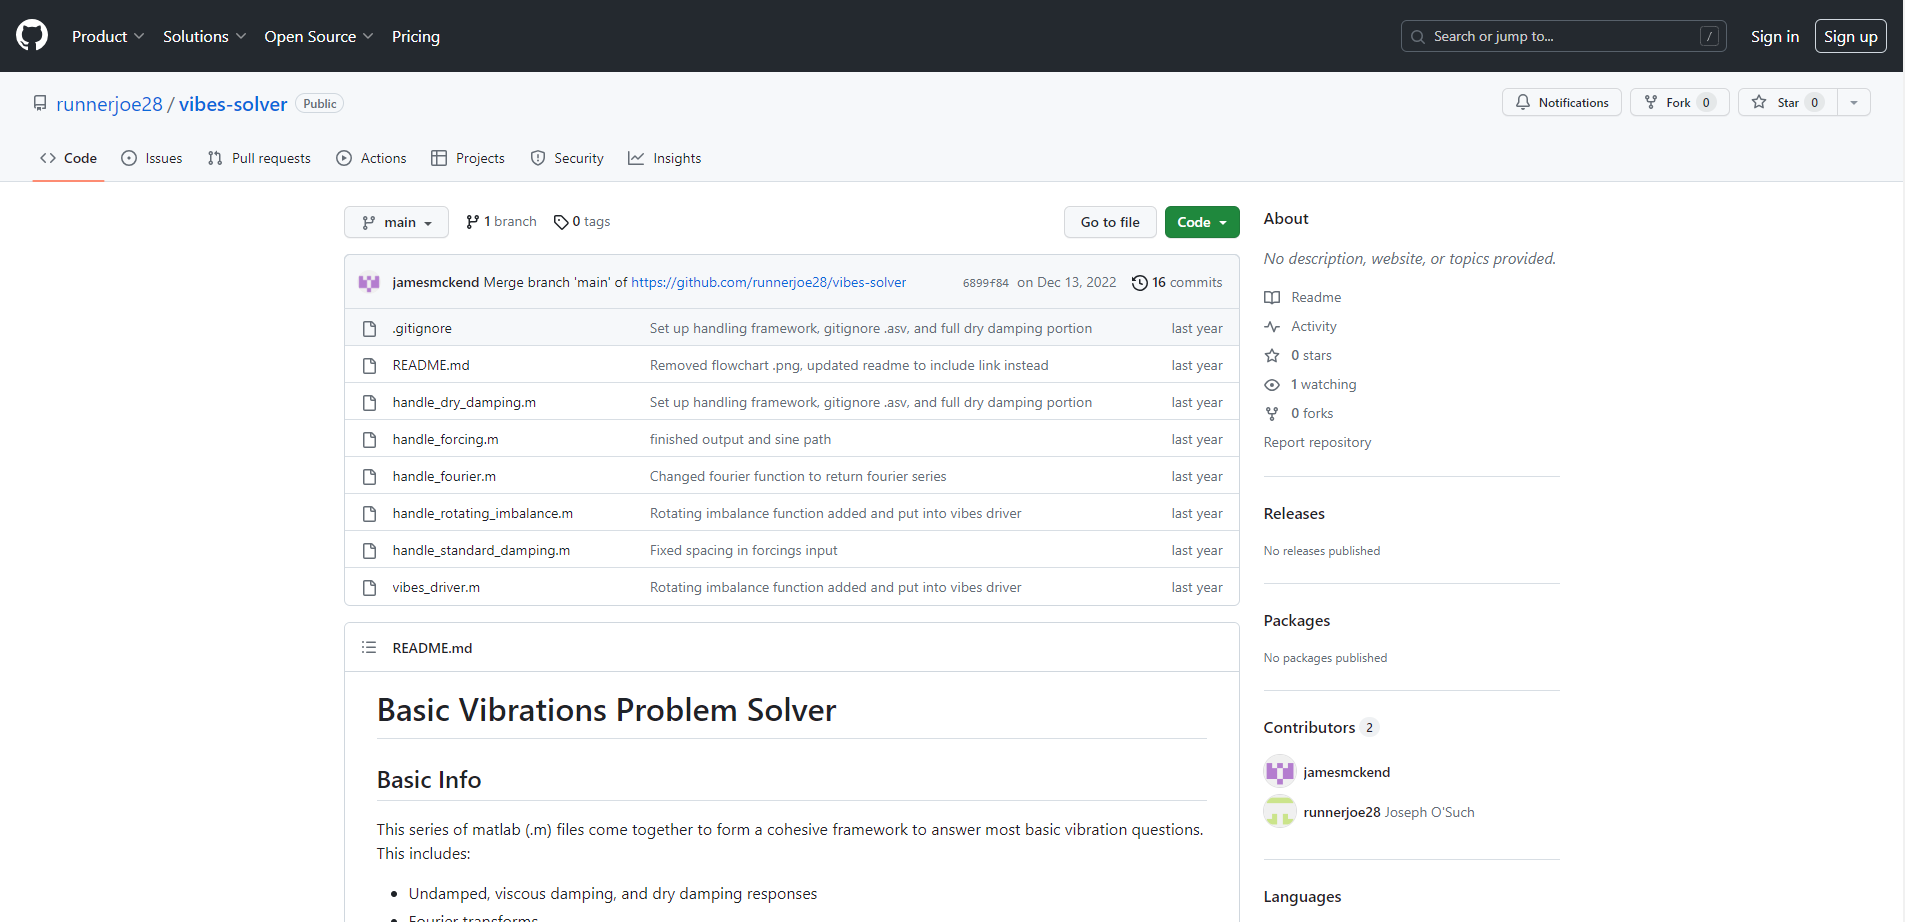Open commit hash 6899f84

[x=986, y=283]
